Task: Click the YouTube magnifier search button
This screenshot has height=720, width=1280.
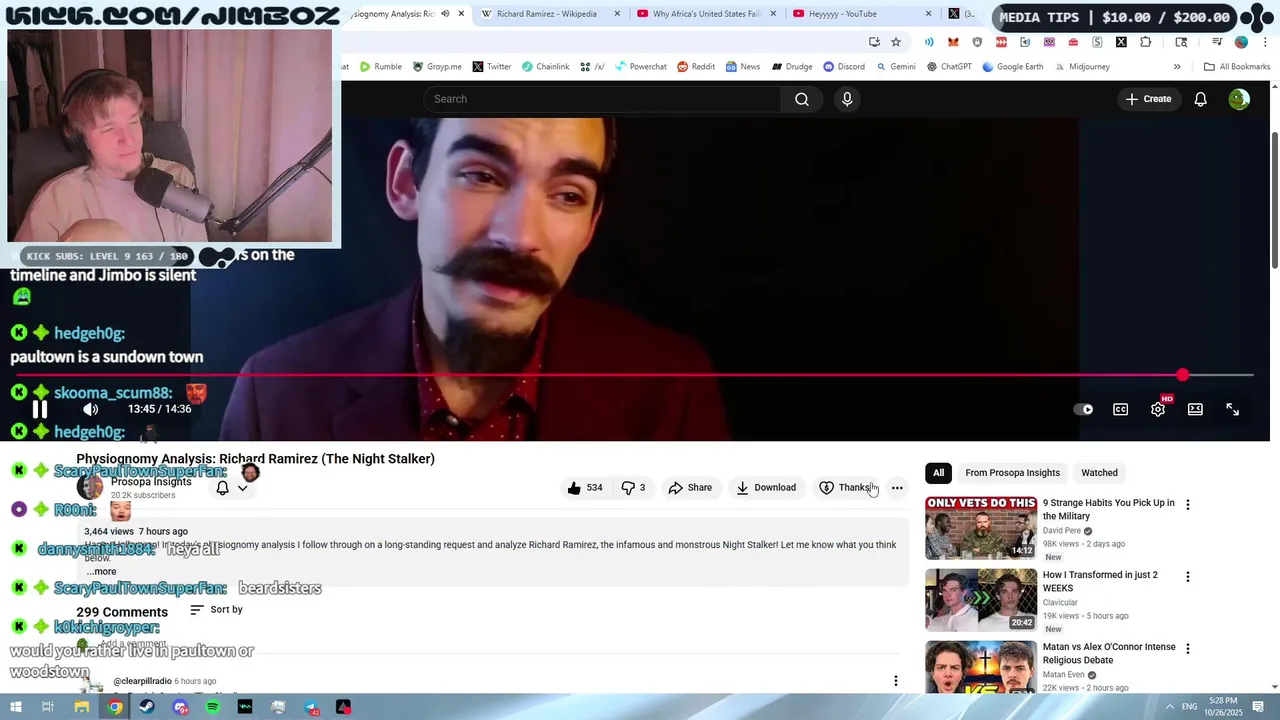Action: [x=802, y=99]
